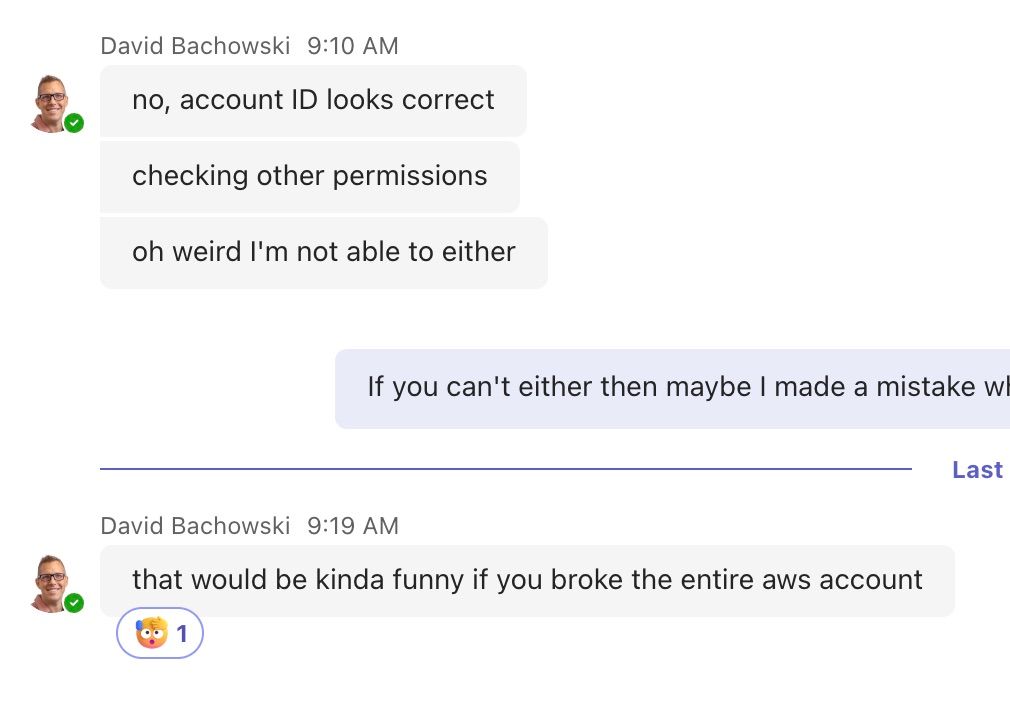This screenshot has width=1010, height=710.
Task: Select the "oh weird I'm not able to either" message
Action: click(323, 253)
